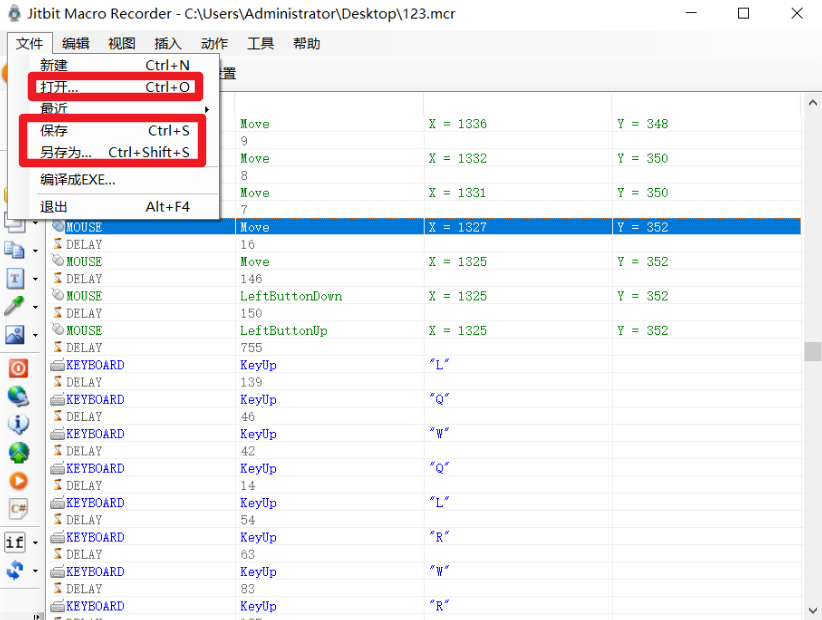
Task: Open the 视图 menu
Action: coord(122,43)
